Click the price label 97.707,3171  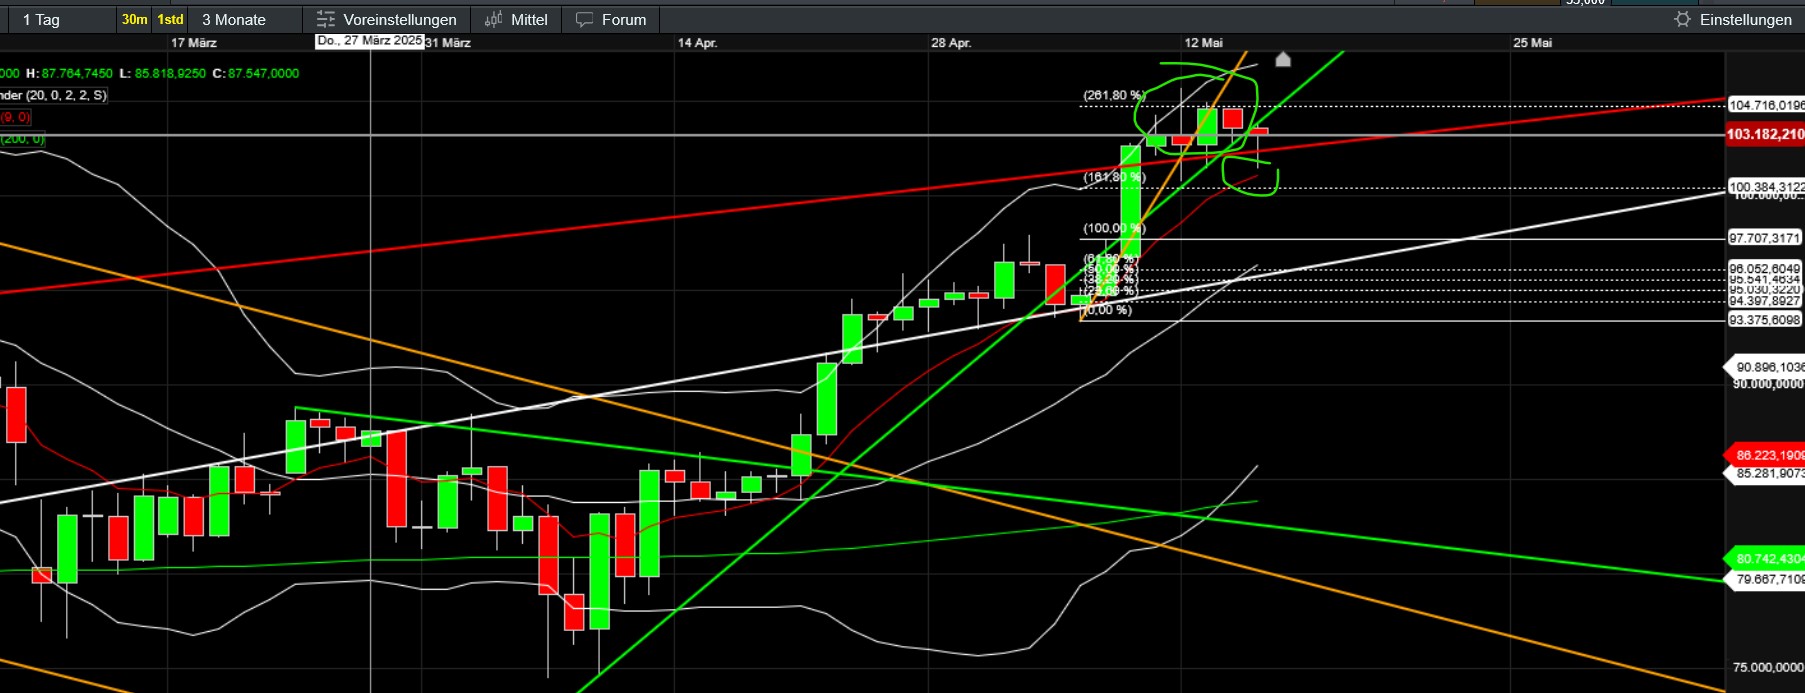(1765, 238)
